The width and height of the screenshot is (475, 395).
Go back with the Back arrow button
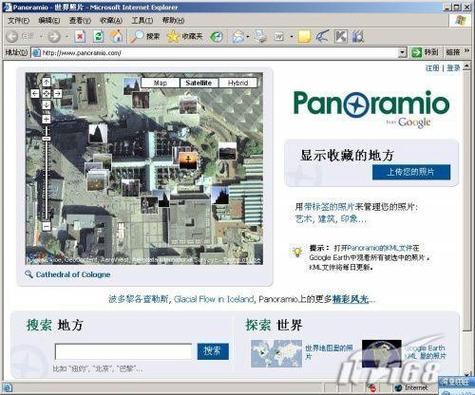[x=12, y=36]
